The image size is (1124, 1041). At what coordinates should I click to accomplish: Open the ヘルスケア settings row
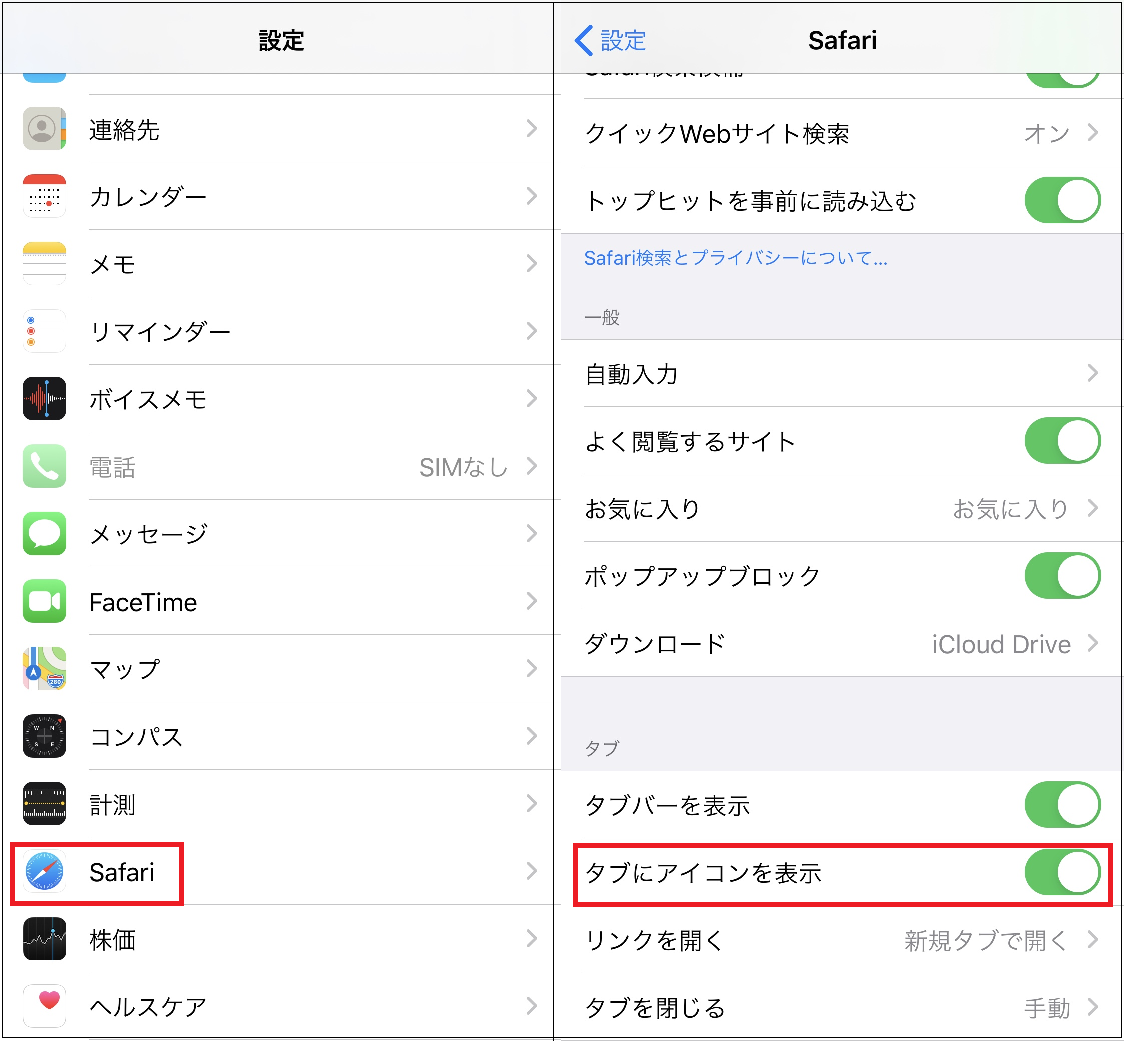300,1006
